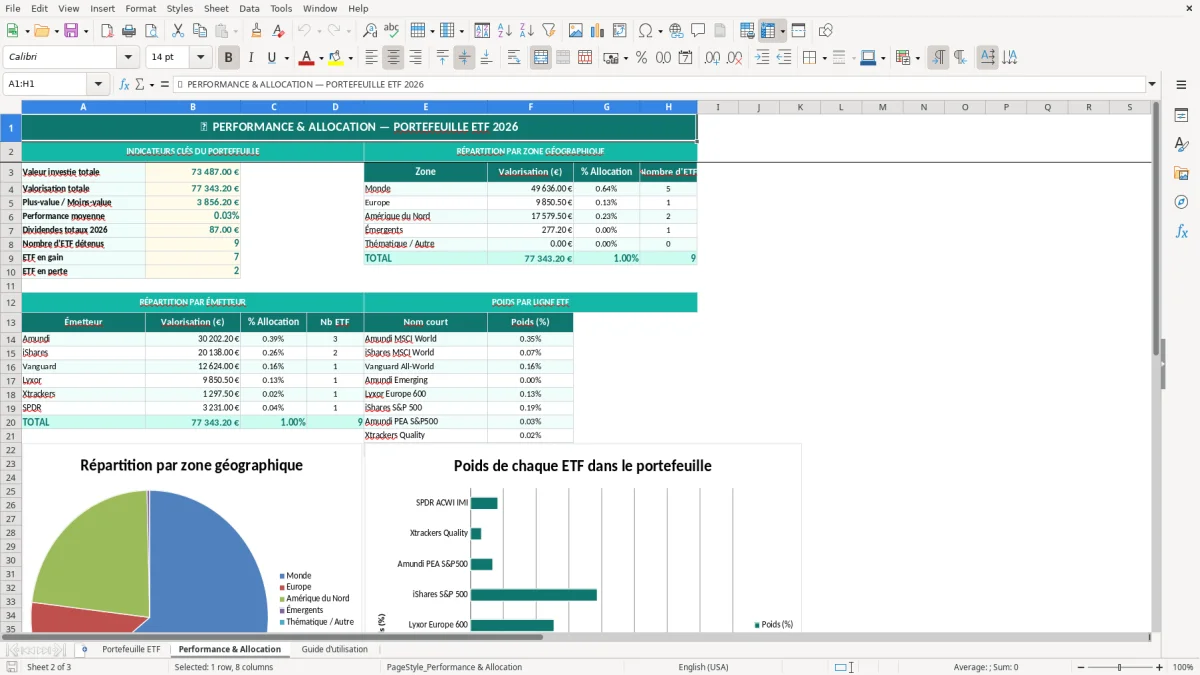The width and height of the screenshot is (1200, 675).
Task: Open the Styles menu
Action: pyautogui.click(x=180, y=8)
